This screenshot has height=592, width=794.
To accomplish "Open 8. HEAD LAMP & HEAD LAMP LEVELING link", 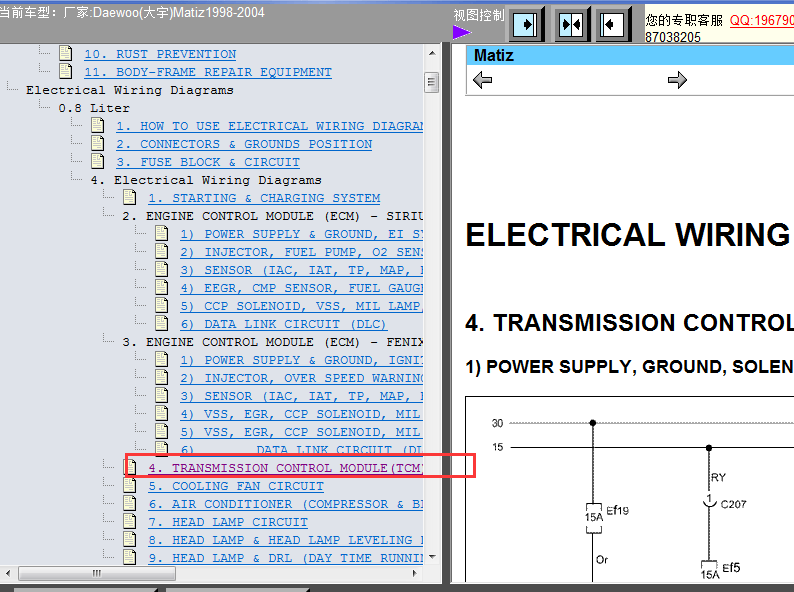I will pyautogui.click(x=286, y=540).
